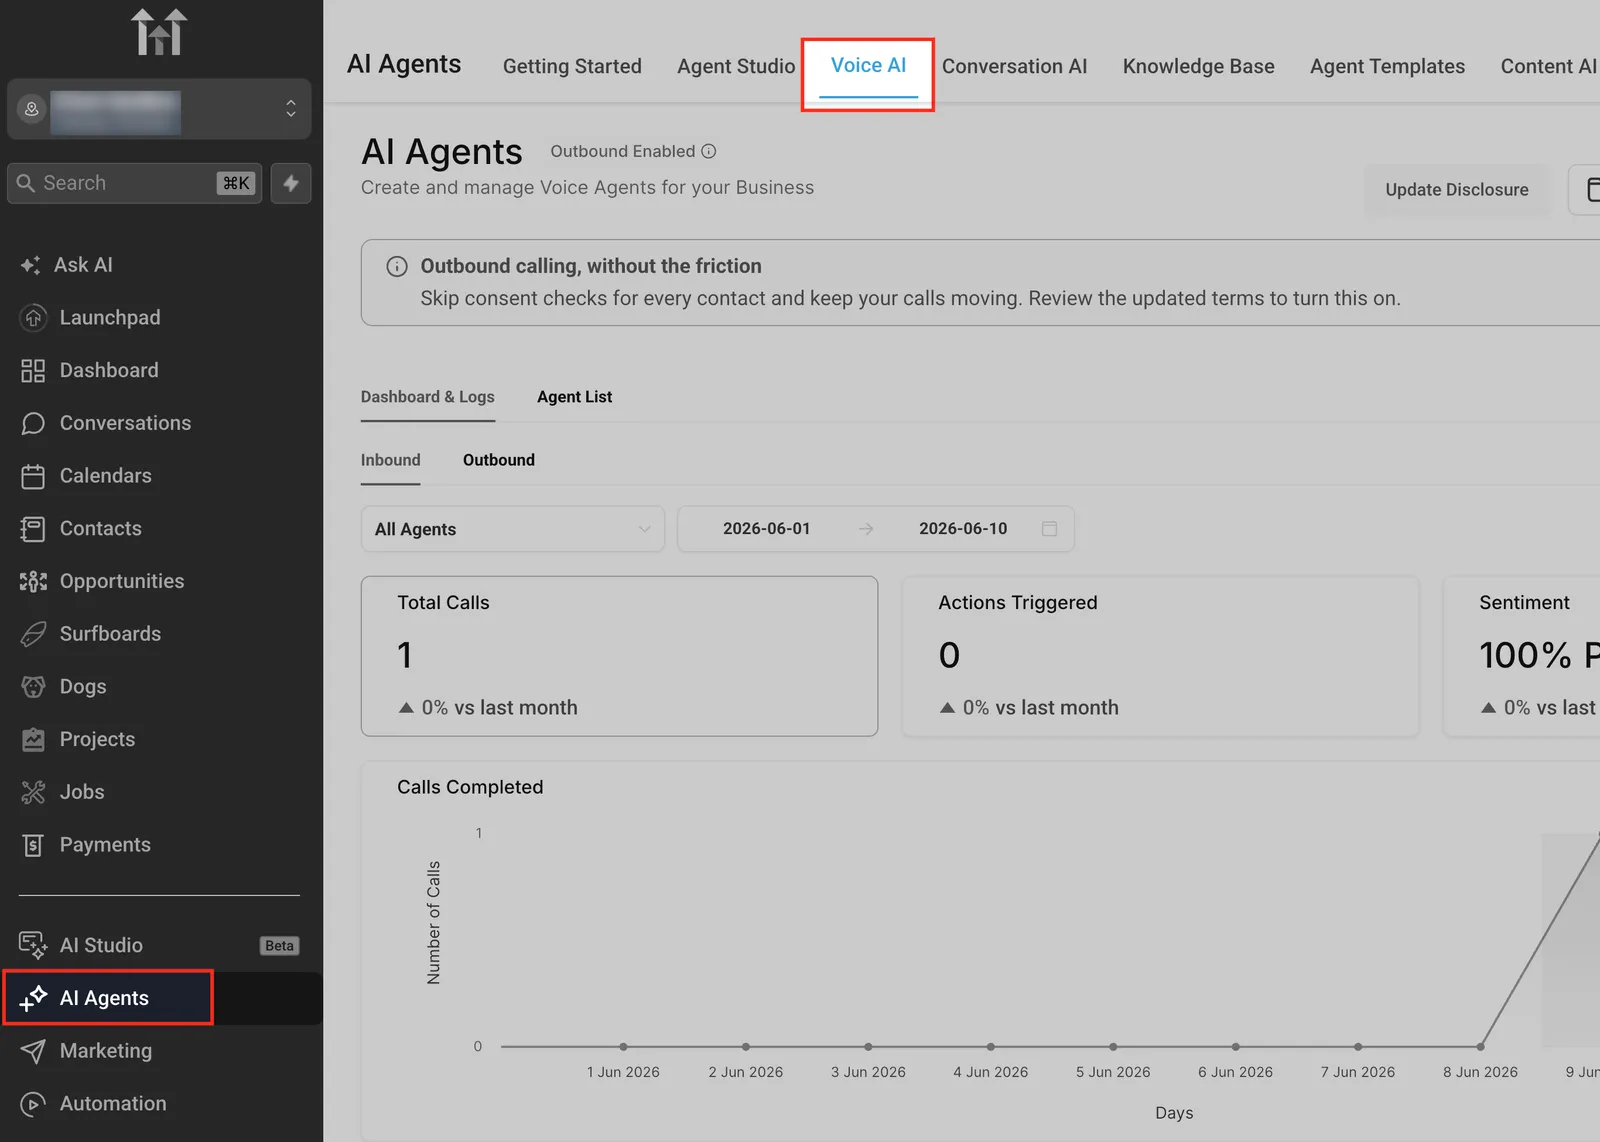Click the Projects icon
This screenshot has width=1600, height=1142.
point(33,740)
